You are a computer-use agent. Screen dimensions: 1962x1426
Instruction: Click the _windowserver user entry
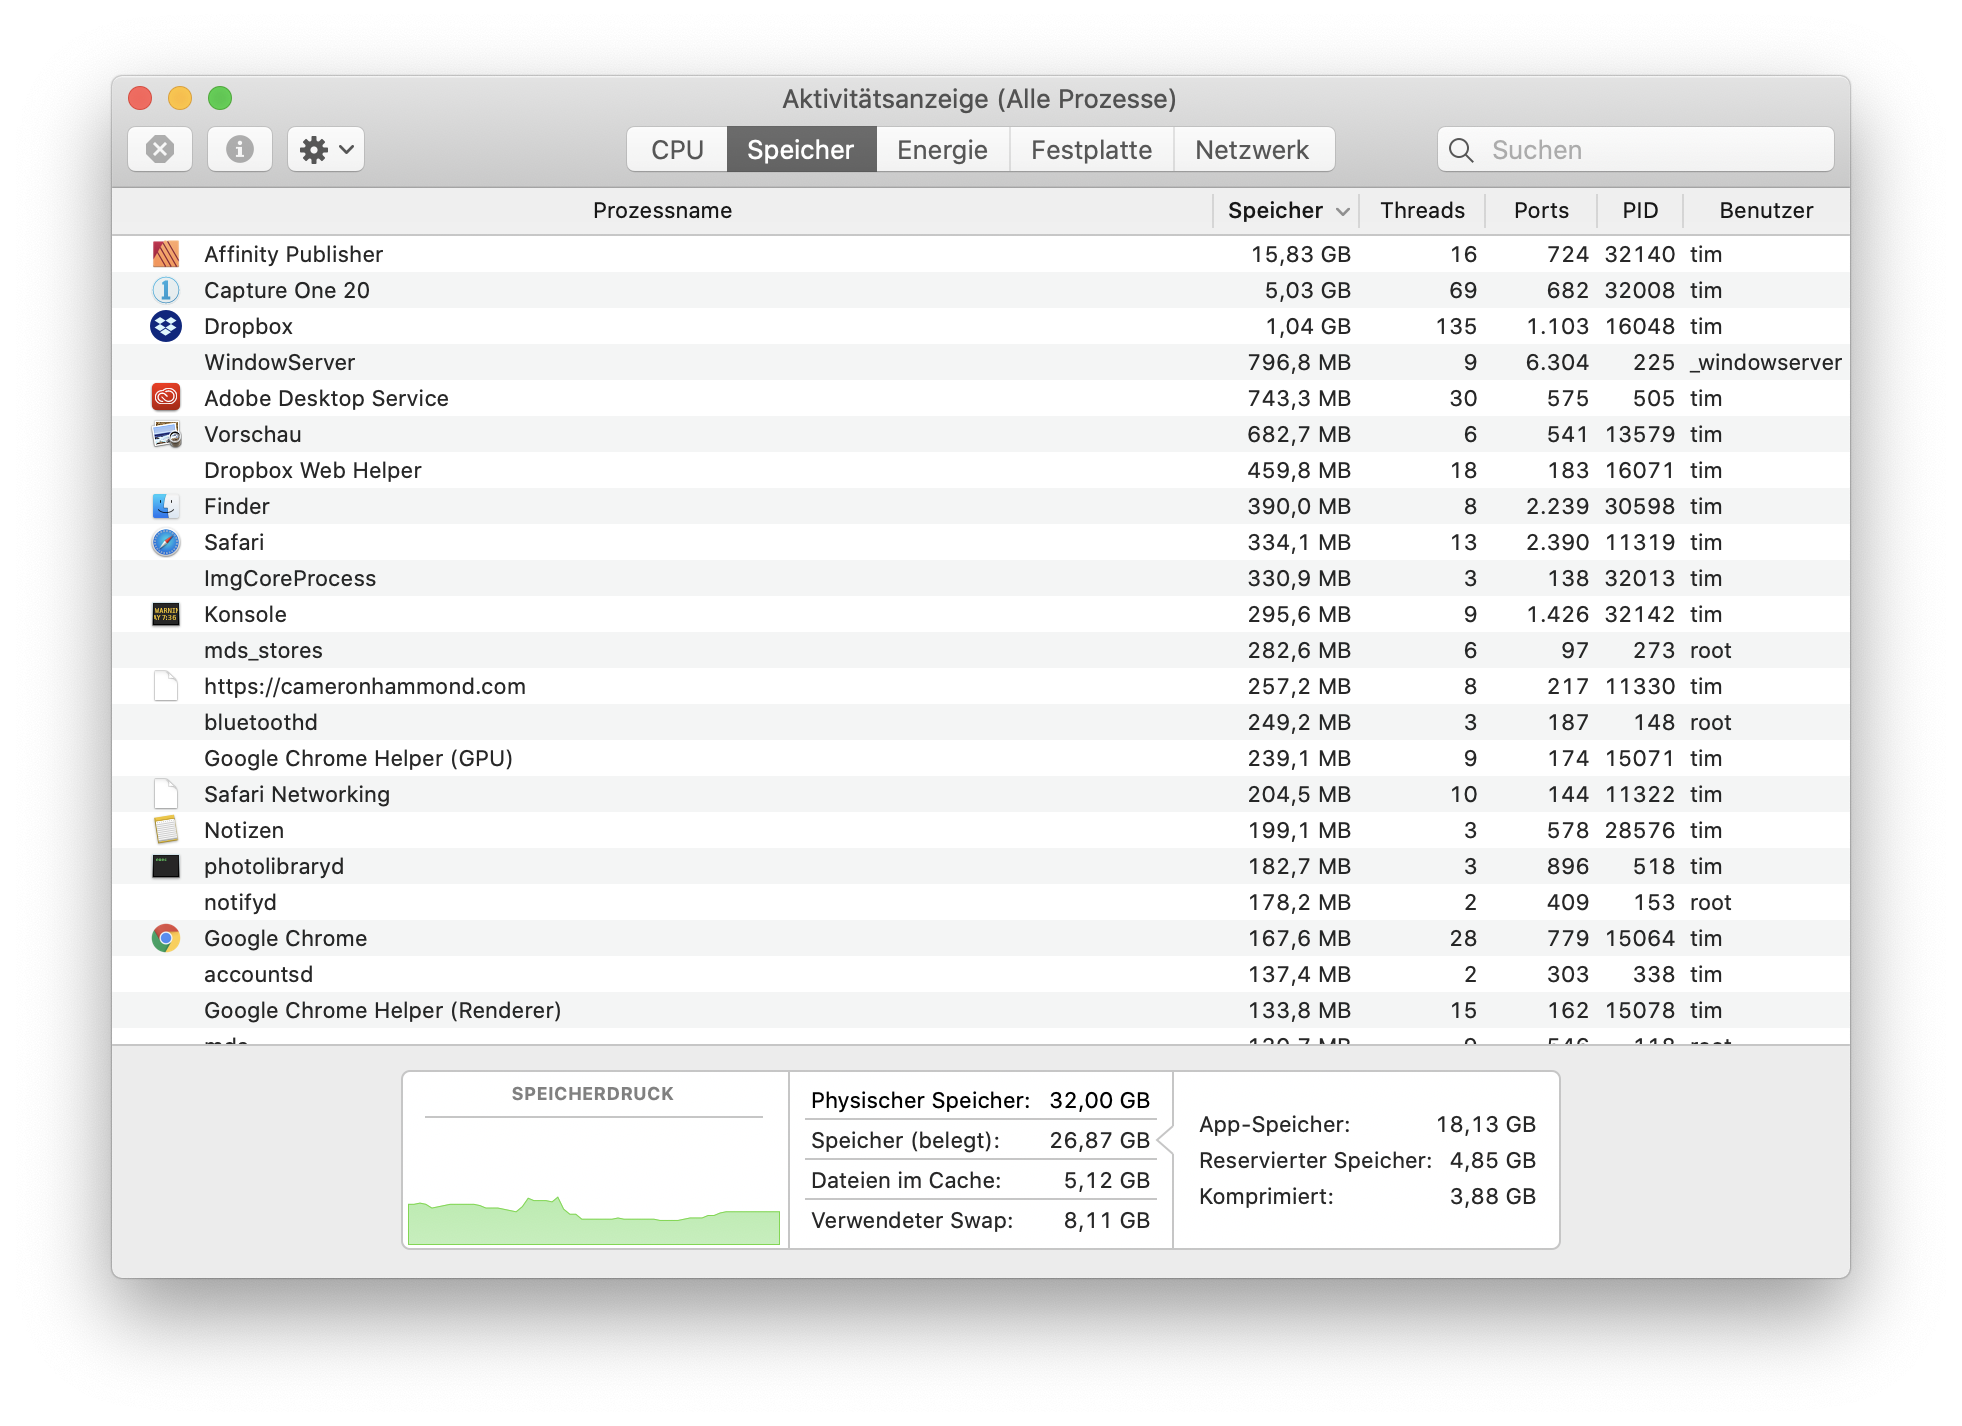1766,362
